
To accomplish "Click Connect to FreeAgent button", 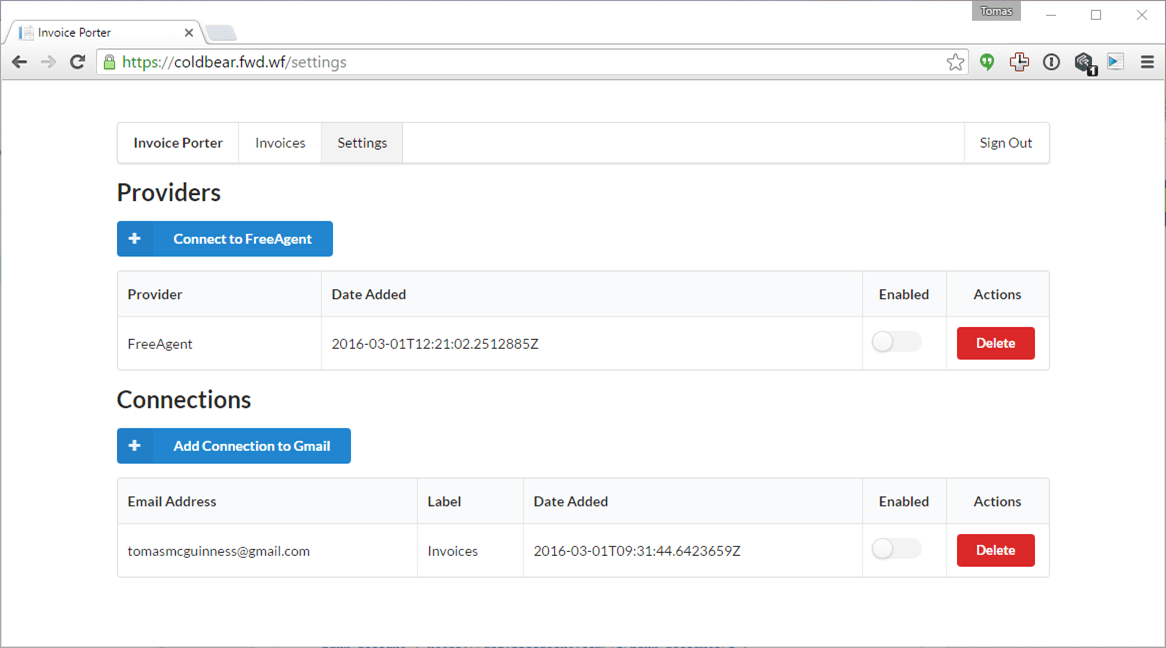I will (x=225, y=239).
